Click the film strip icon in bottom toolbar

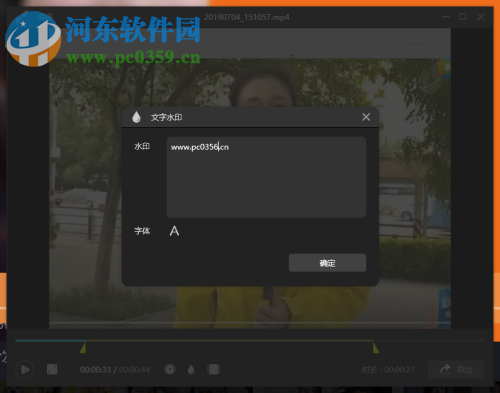click(214, 369)
